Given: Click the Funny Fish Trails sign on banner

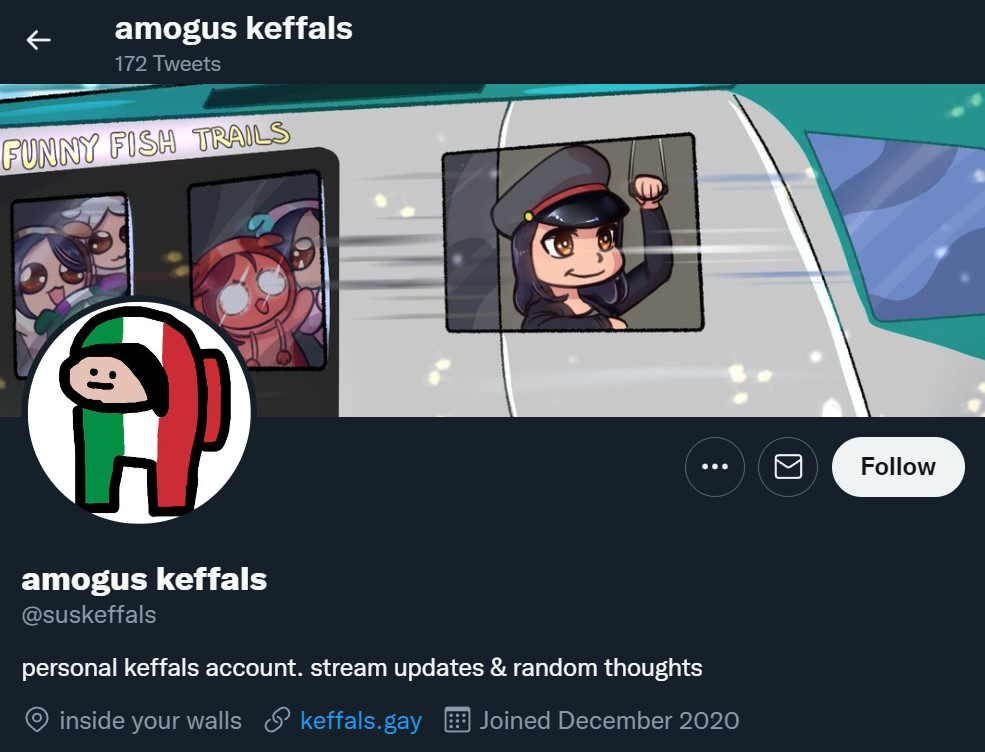Looking at the screenshot, I should (146, 144).
